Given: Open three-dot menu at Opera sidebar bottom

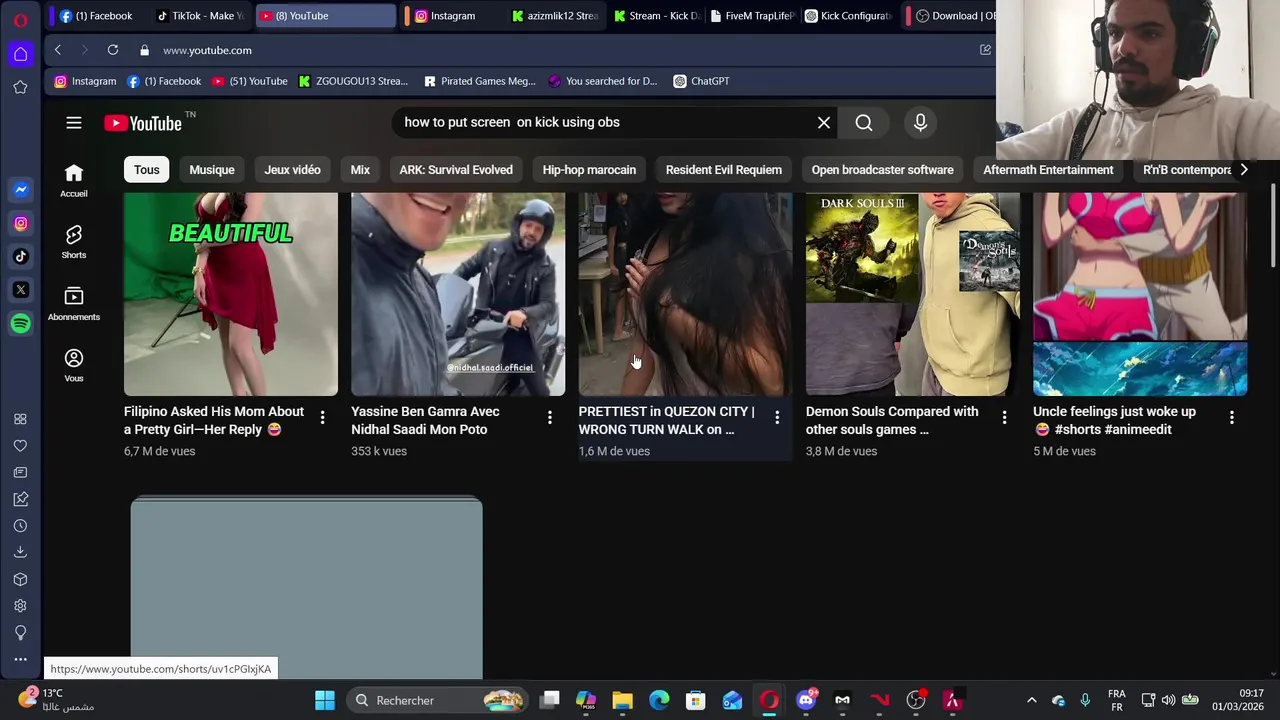Looking at the screenshot, I should (x=20, y=659).
